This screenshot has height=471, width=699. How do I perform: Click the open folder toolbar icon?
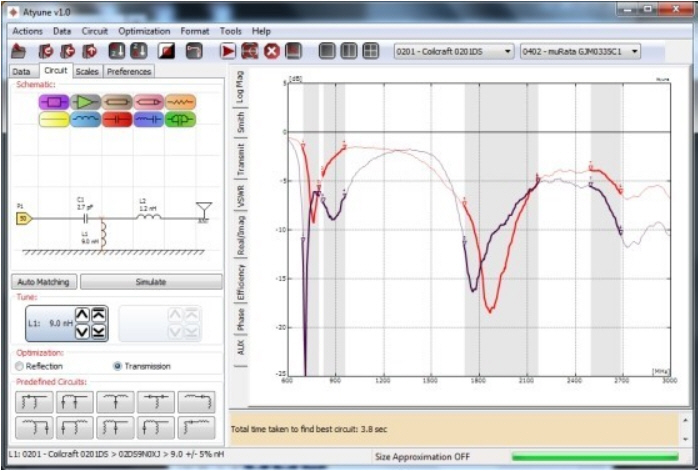pos(20,51)
